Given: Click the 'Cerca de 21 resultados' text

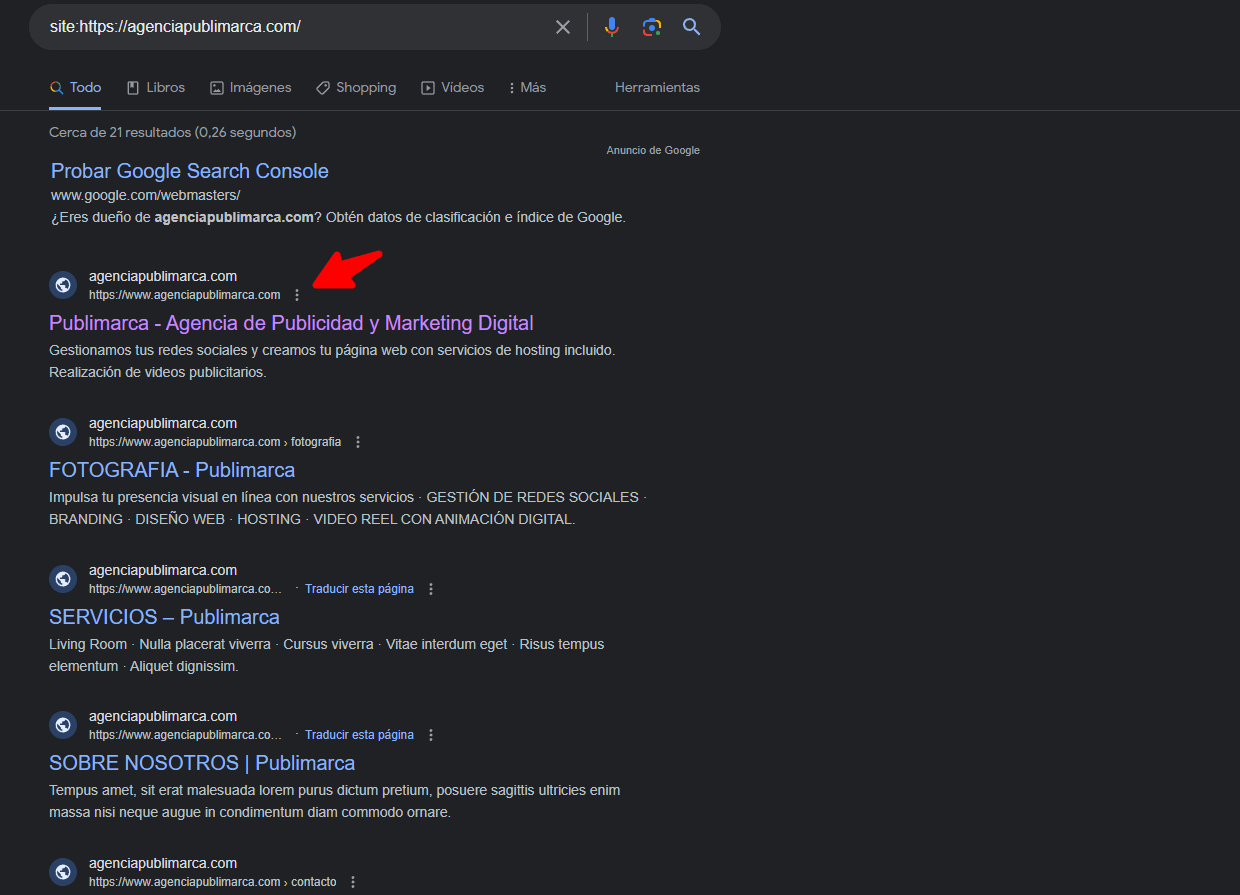Looking at the screenshot, I should point(172,132).
